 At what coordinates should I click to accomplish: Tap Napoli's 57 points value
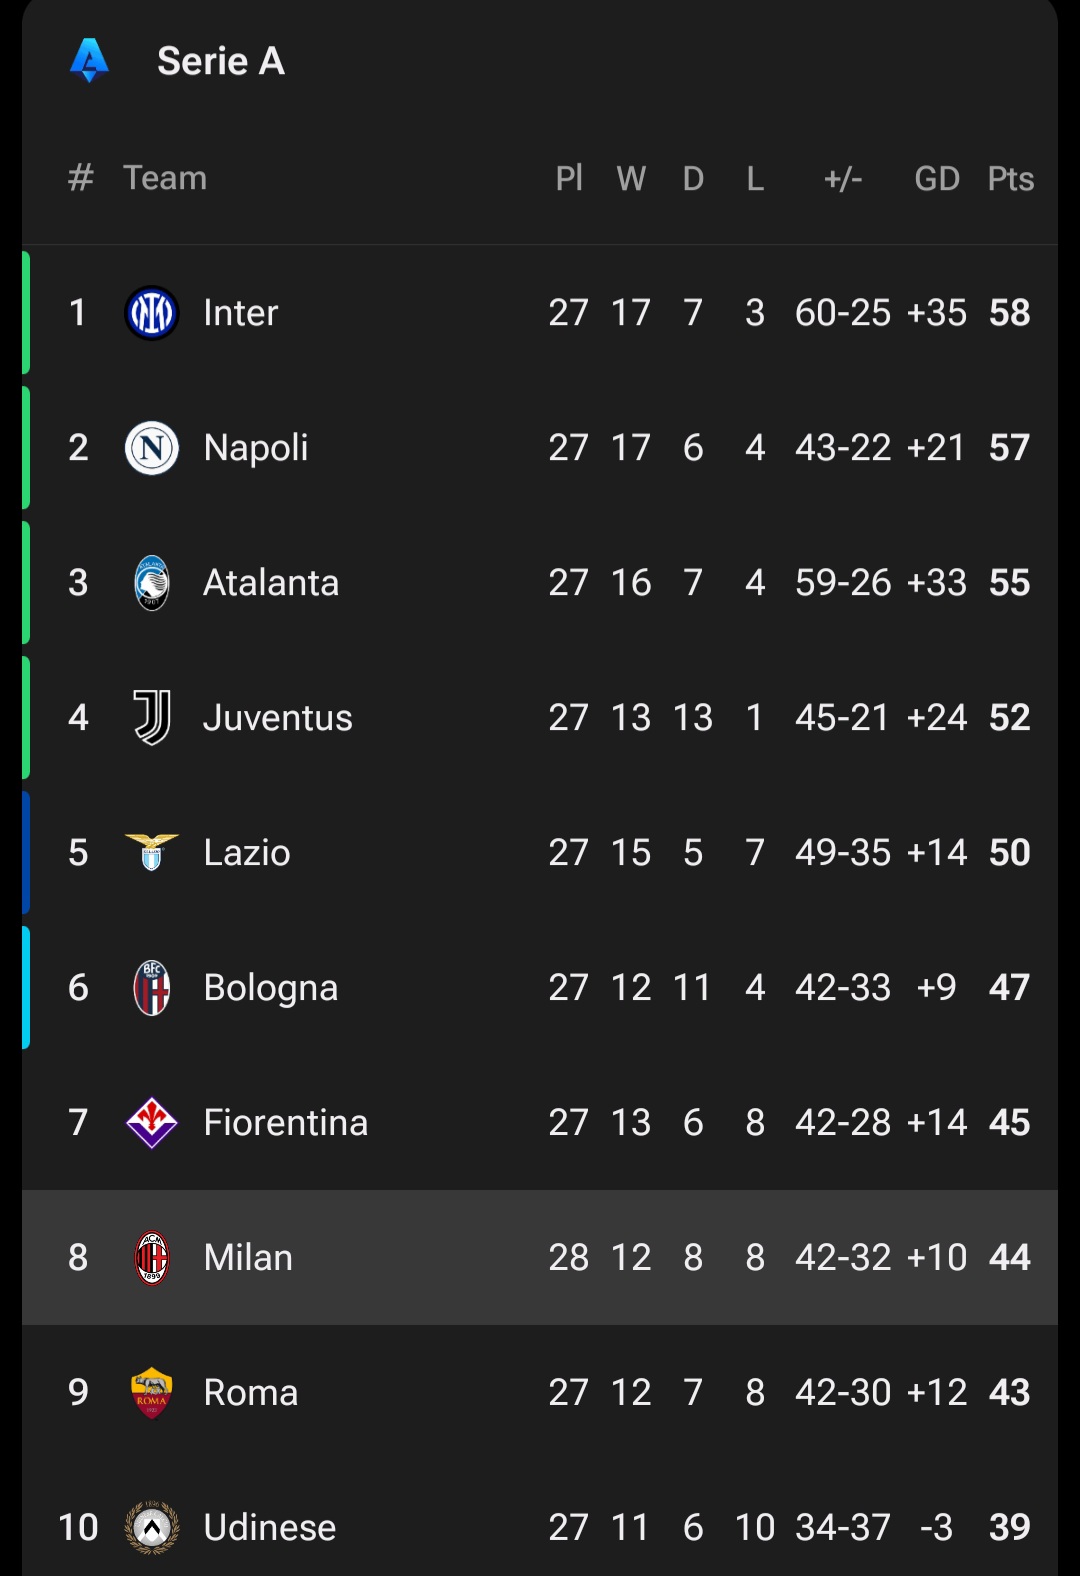click(1010, 448)
